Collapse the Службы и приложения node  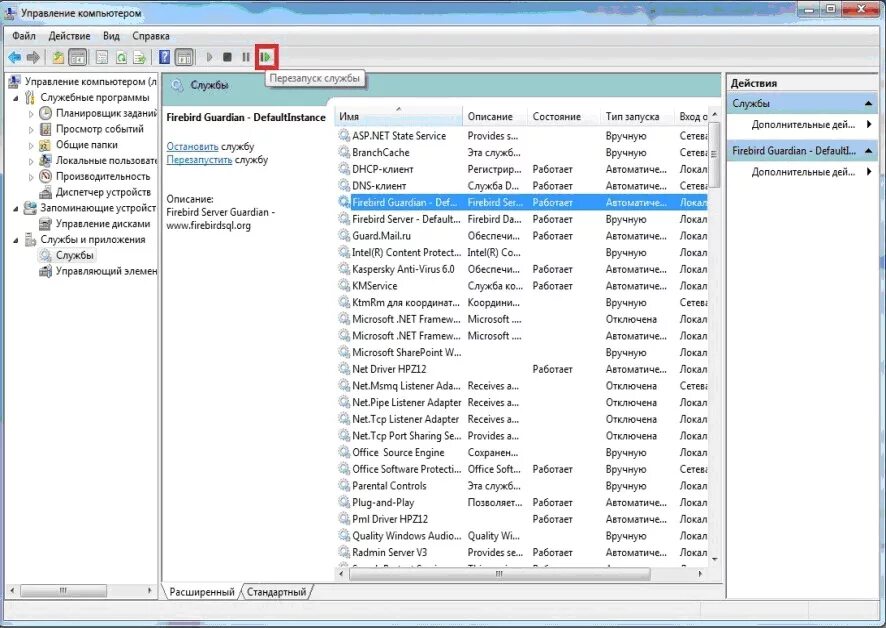point(16,240)
